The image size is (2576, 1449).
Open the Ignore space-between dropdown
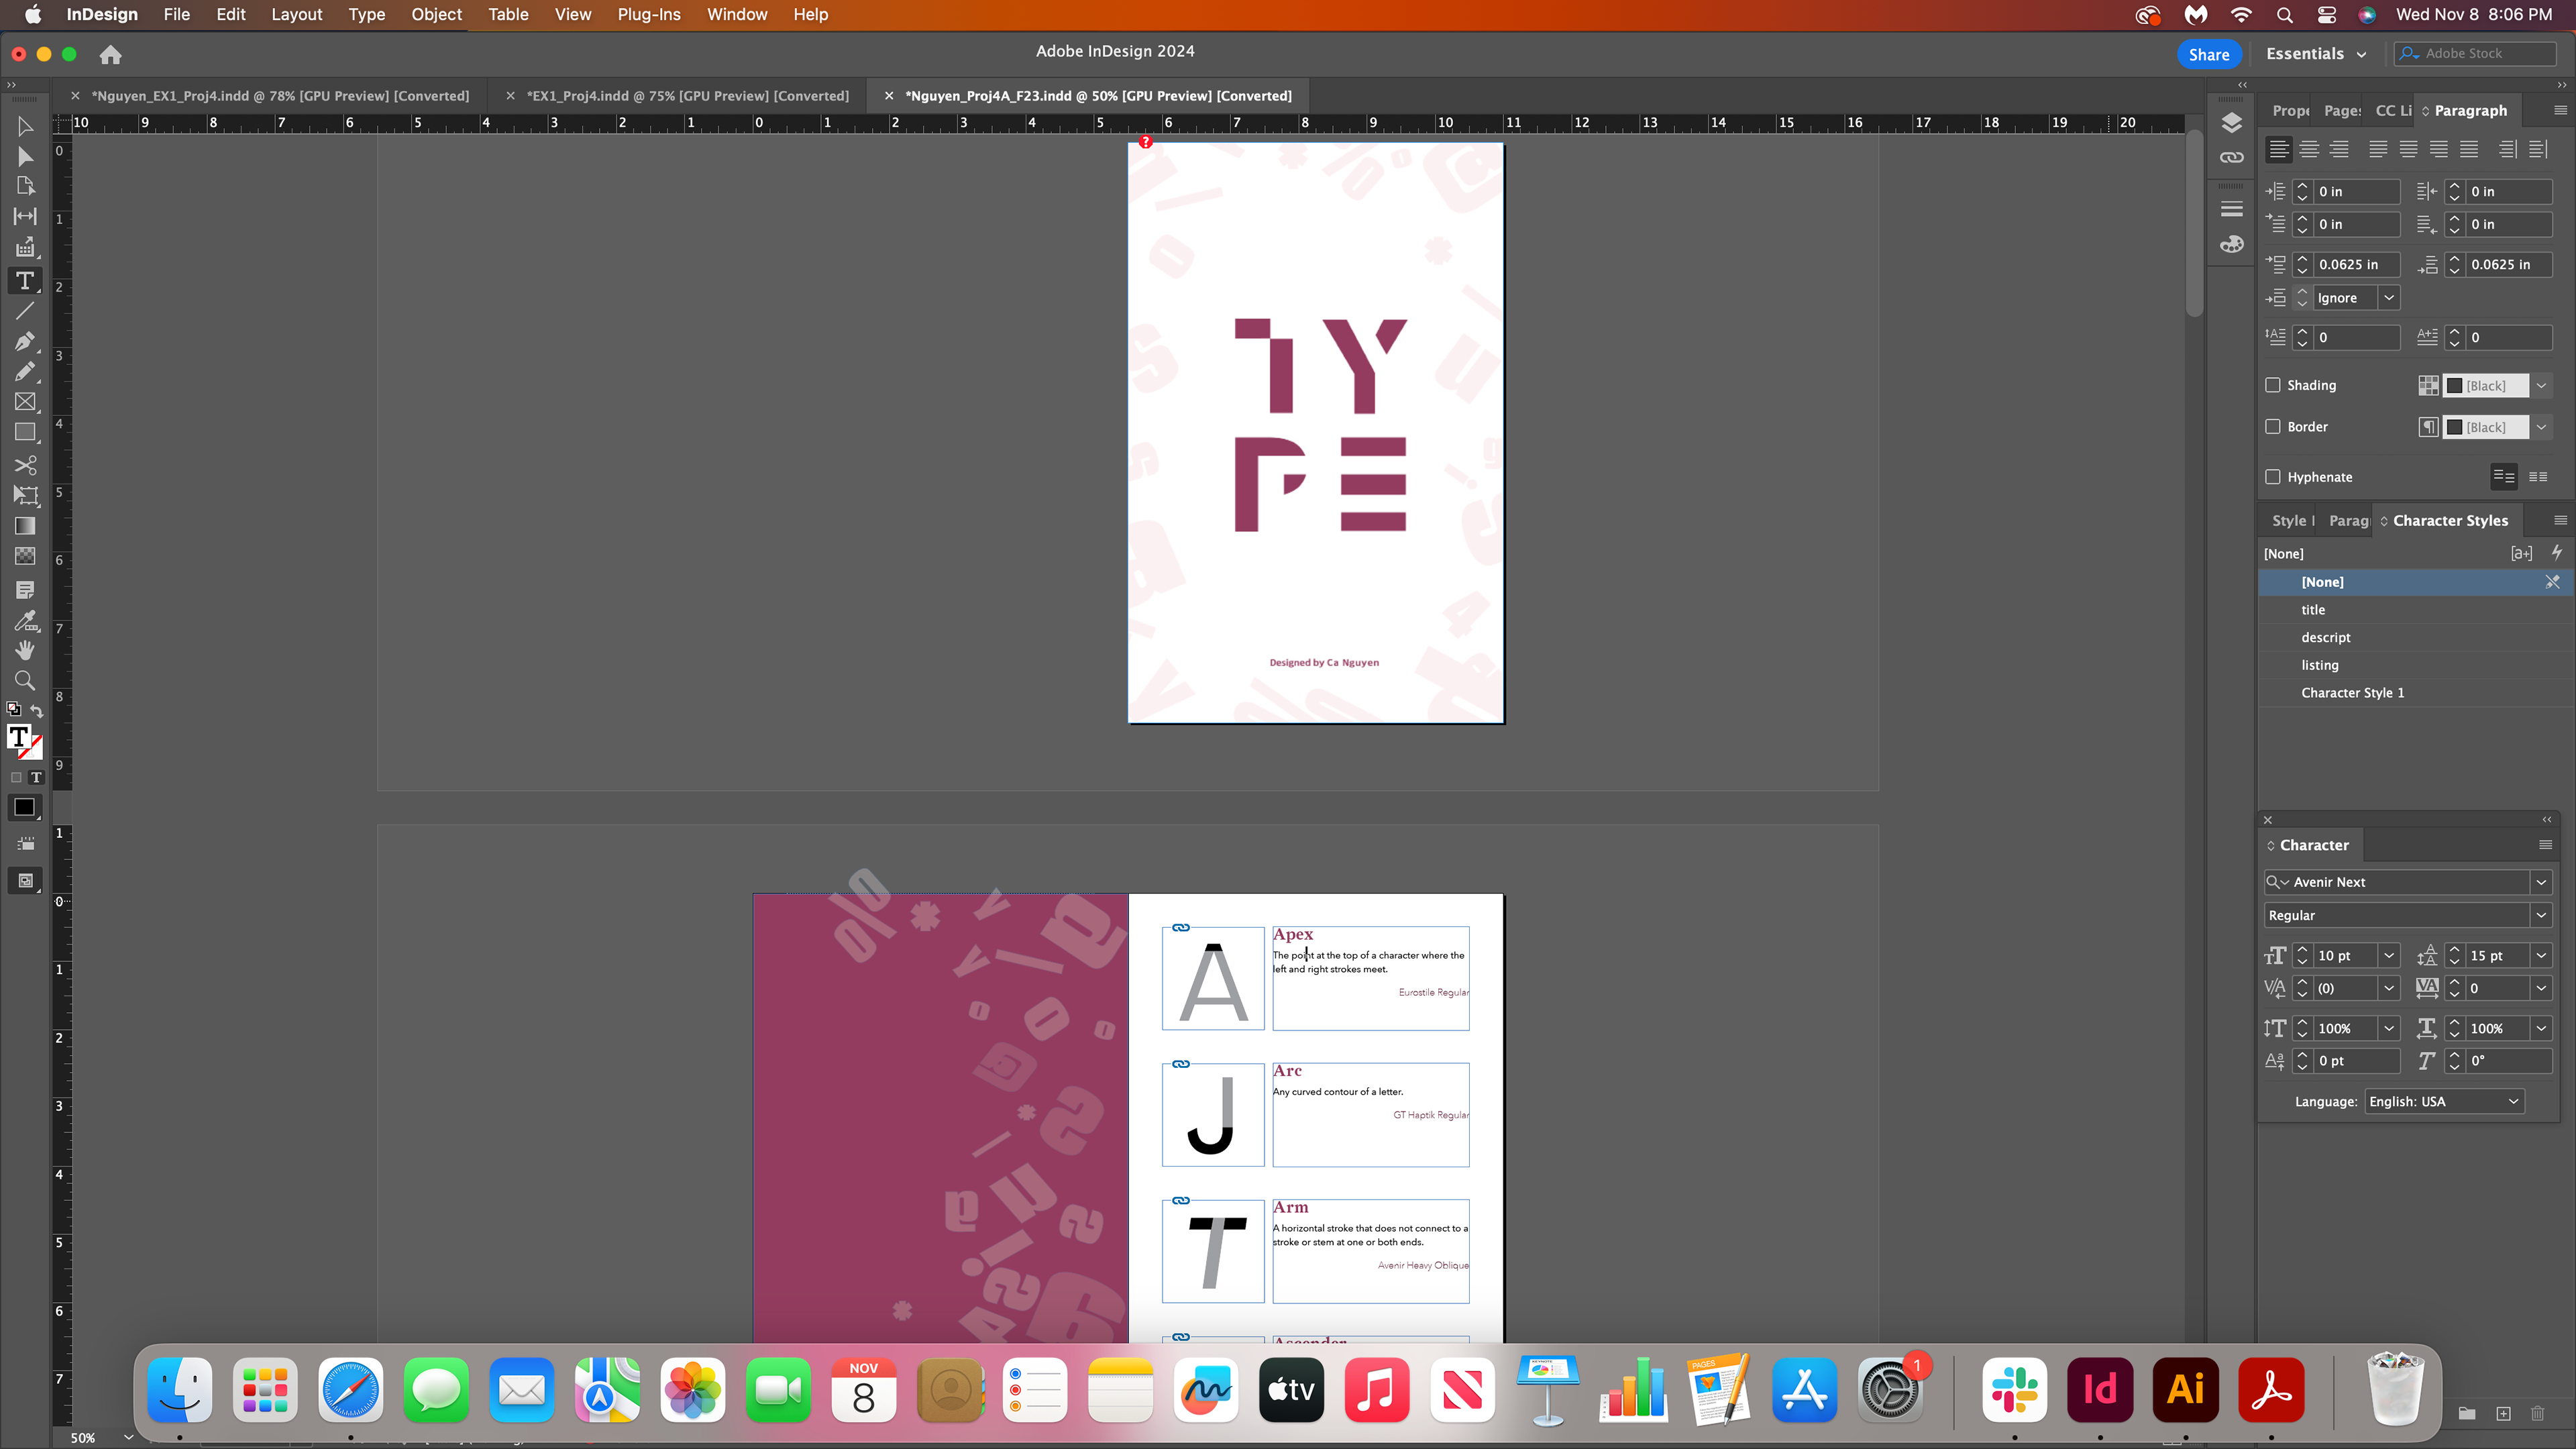[x=2389, y=298]
